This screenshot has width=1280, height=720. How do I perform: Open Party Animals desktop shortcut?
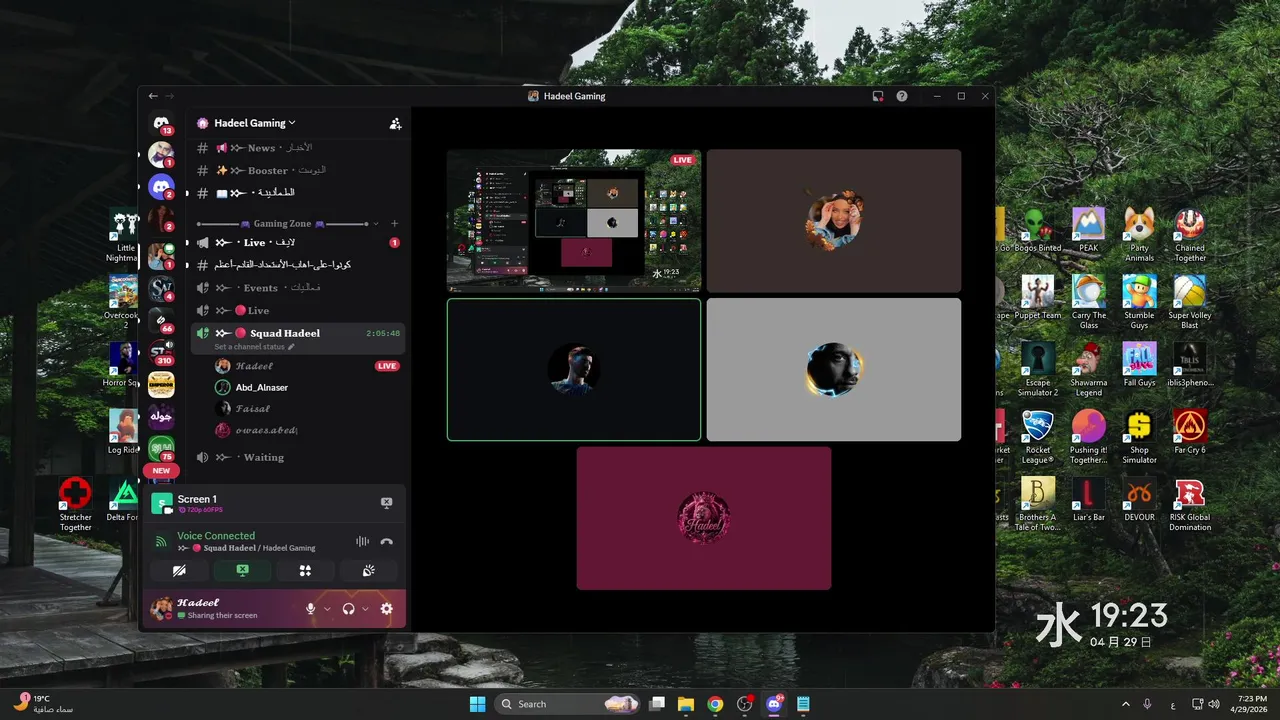1139,234
